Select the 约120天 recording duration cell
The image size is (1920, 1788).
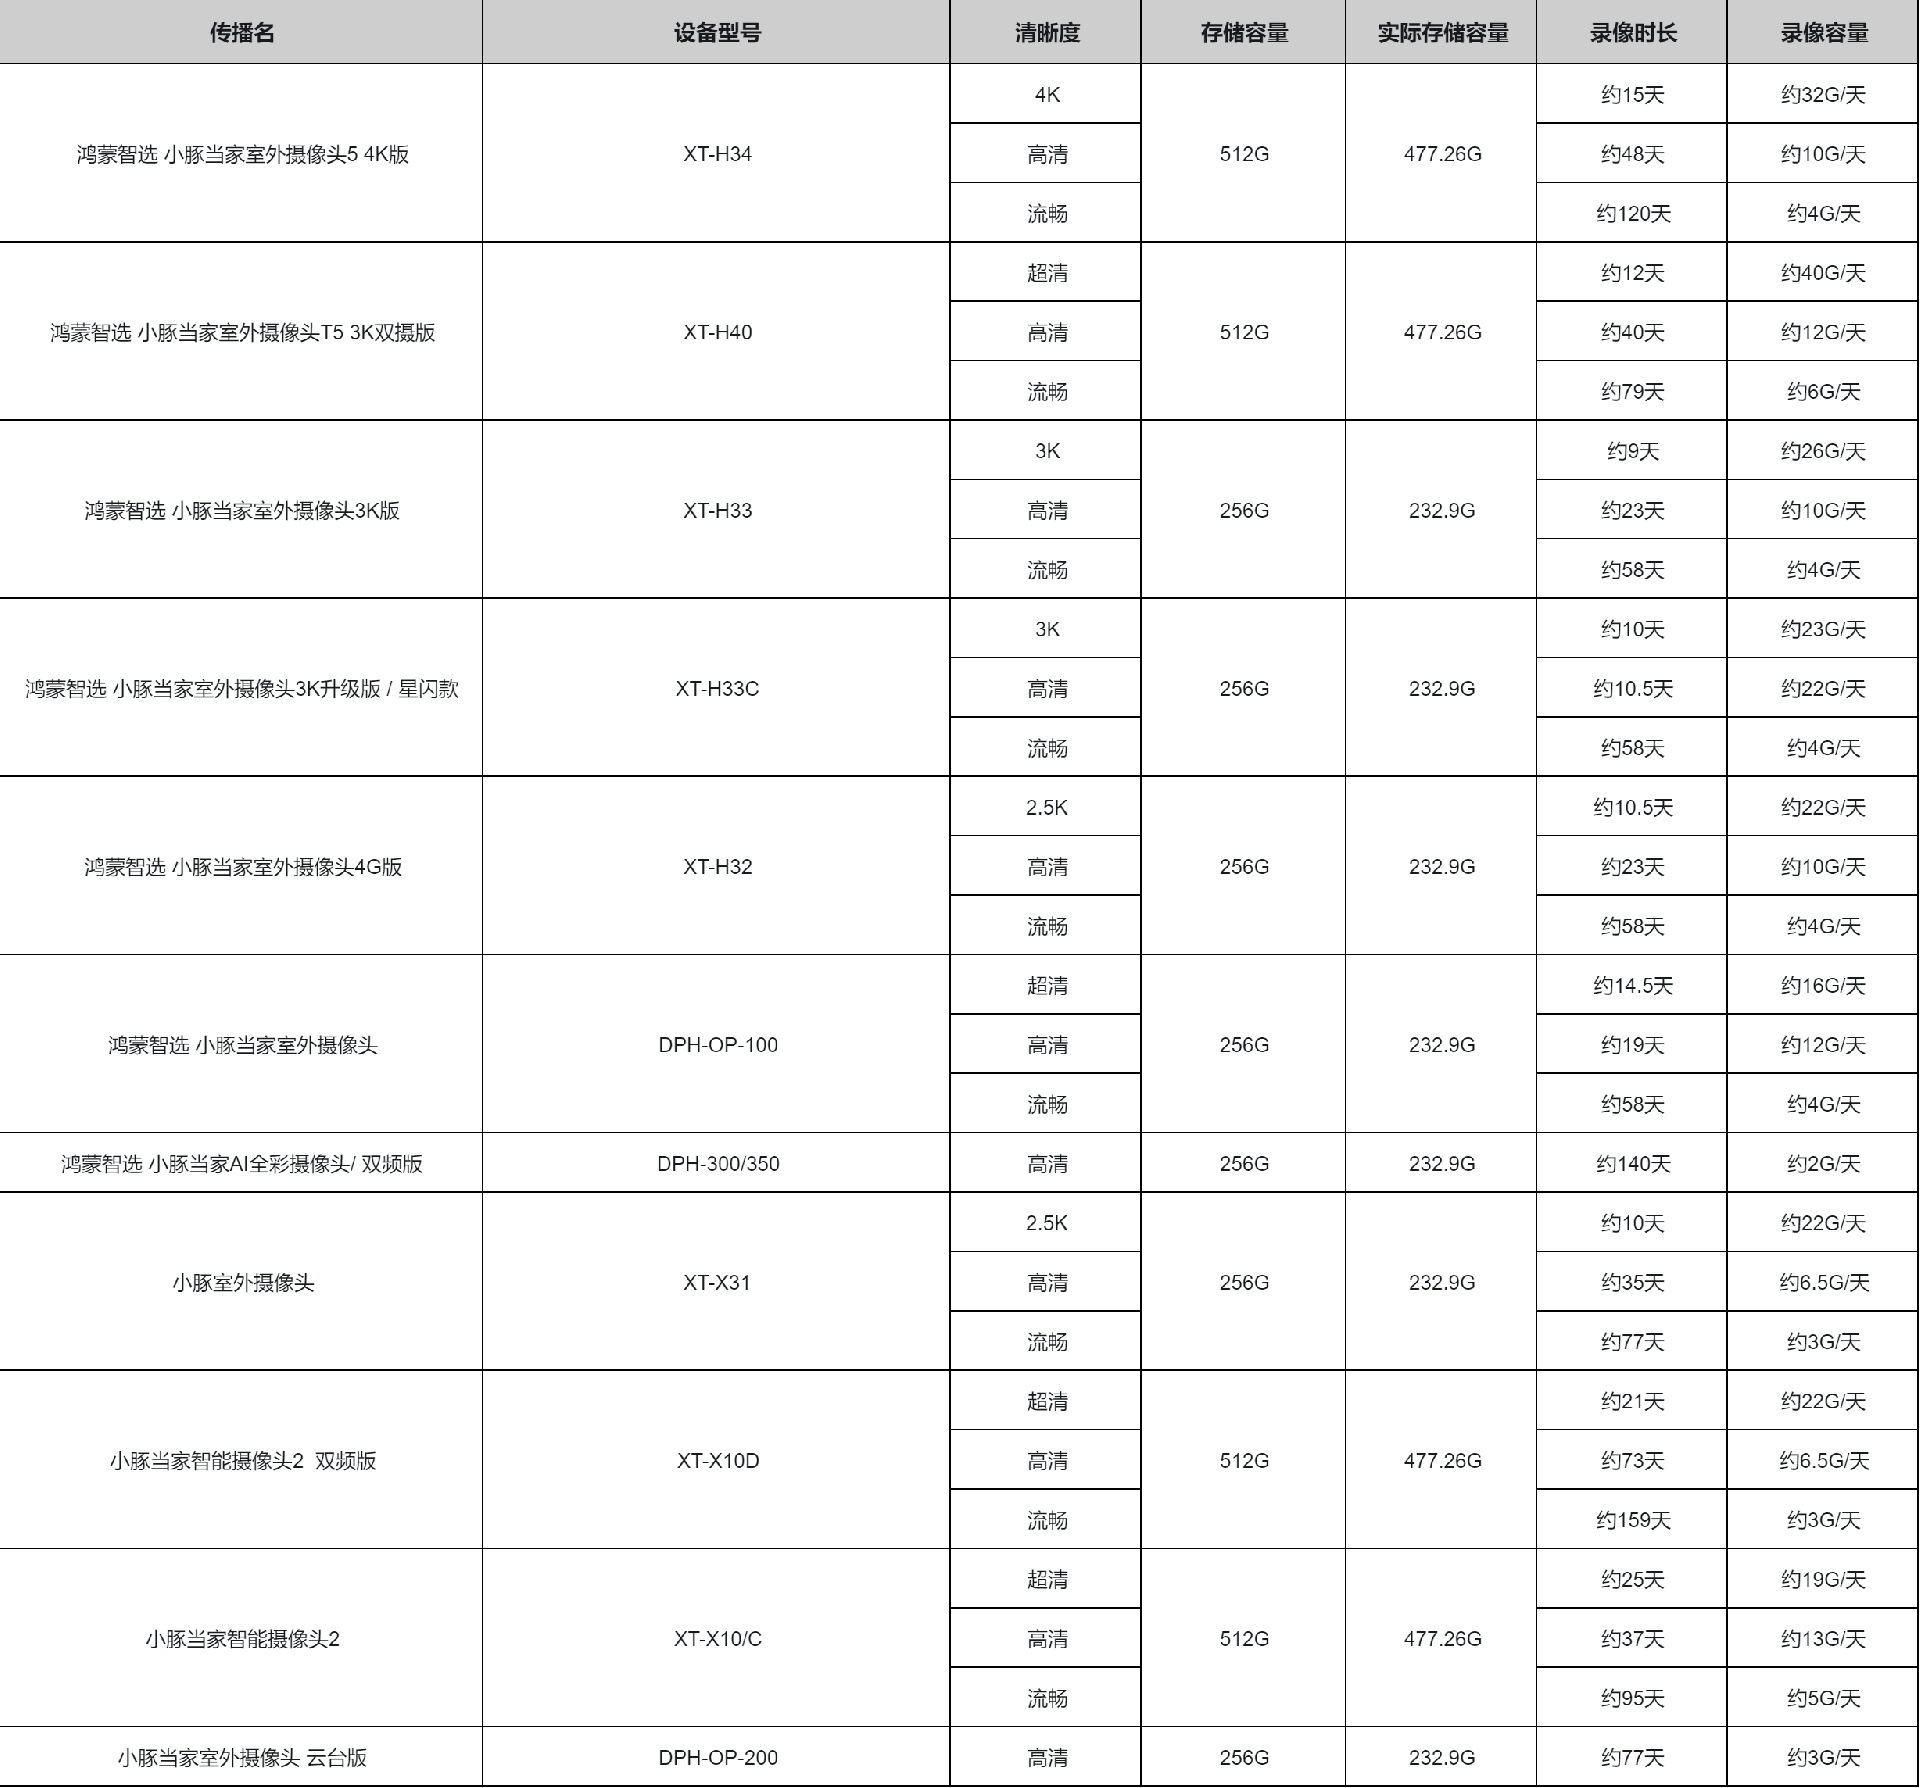pos(1632,213)
